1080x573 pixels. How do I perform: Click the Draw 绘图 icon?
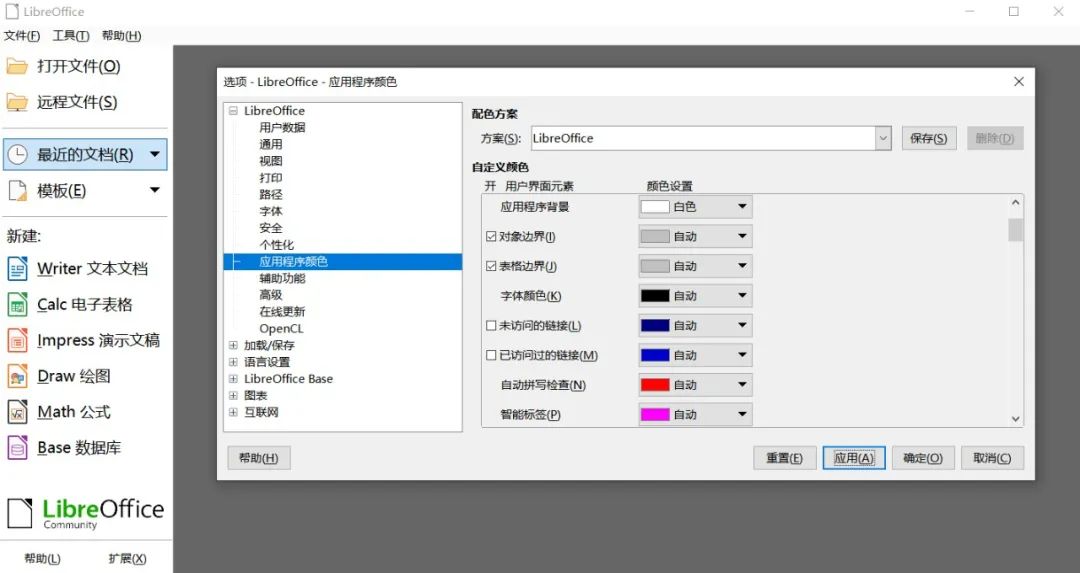click(18, 376)
